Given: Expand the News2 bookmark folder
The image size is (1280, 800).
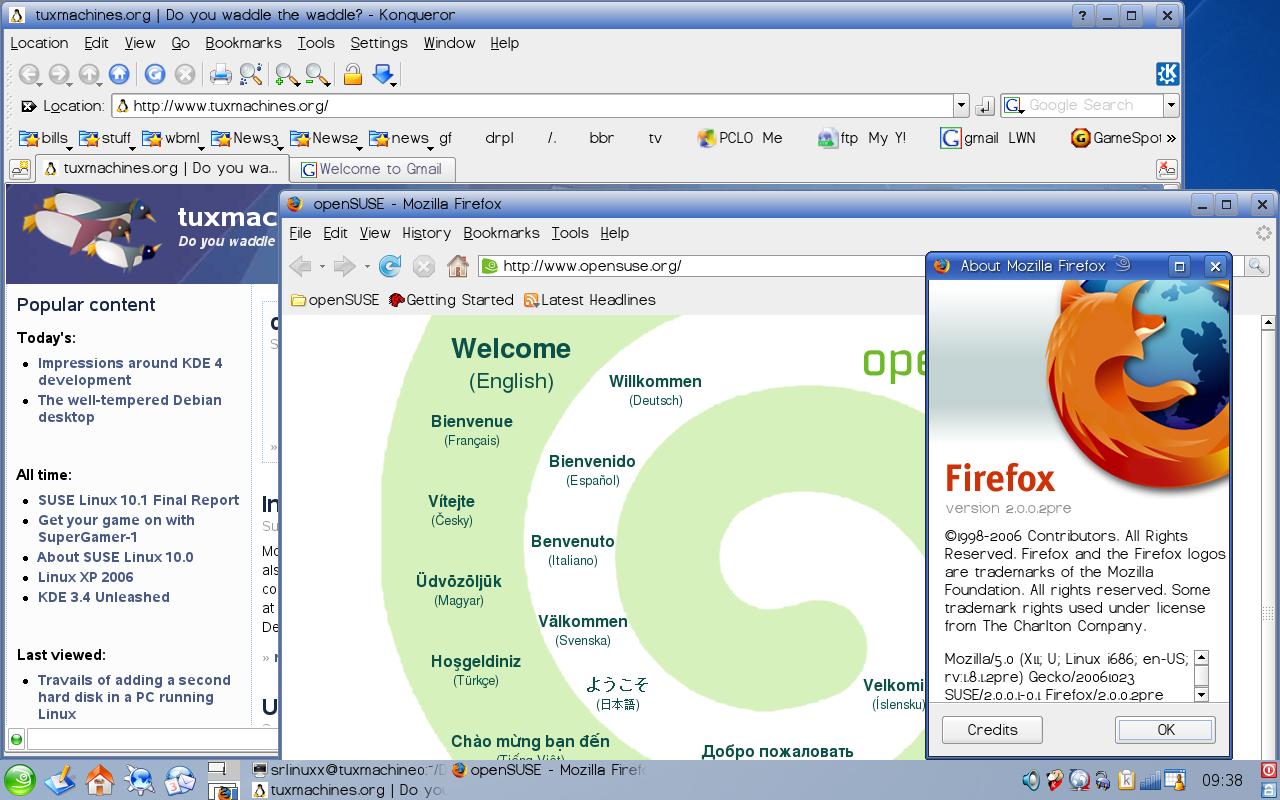Looking at the screenshot, I should click(x=323, y=138).
